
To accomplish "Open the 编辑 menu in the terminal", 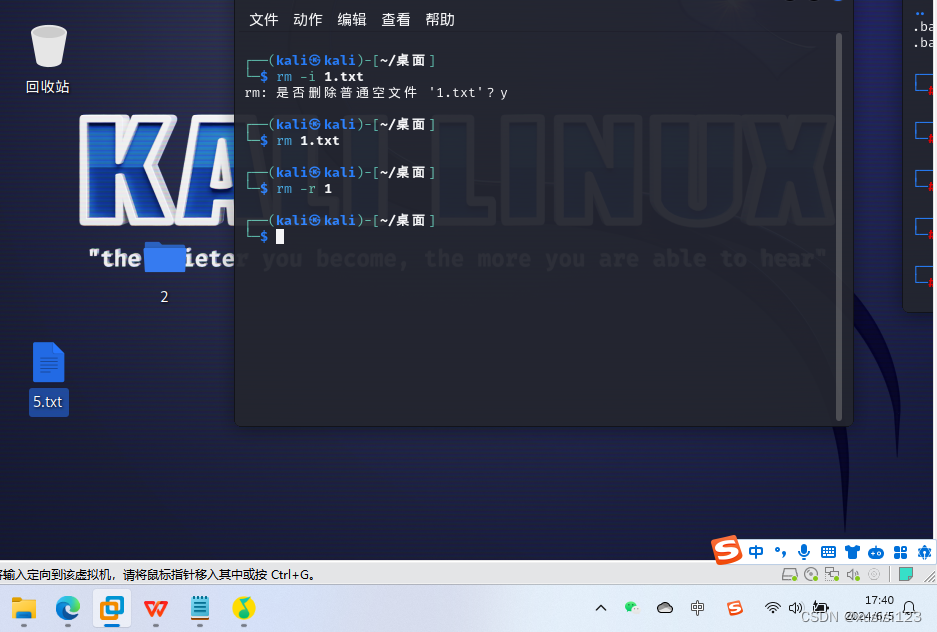I will [352, 20].
